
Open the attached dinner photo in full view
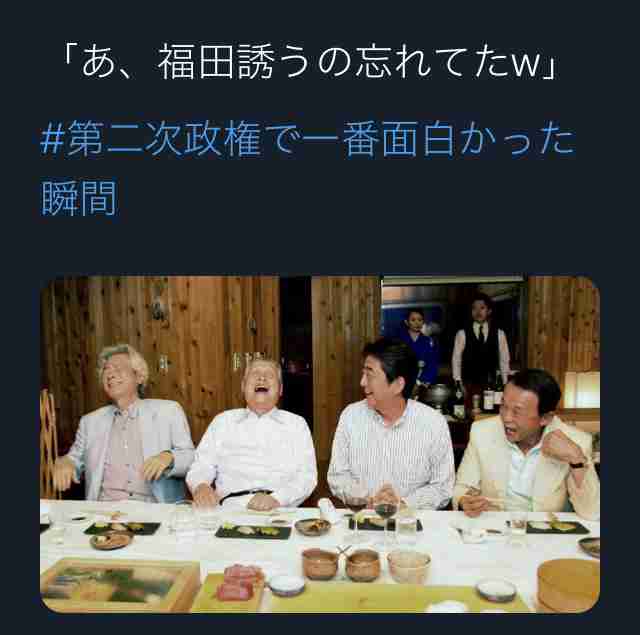click(x=320, y=444)
